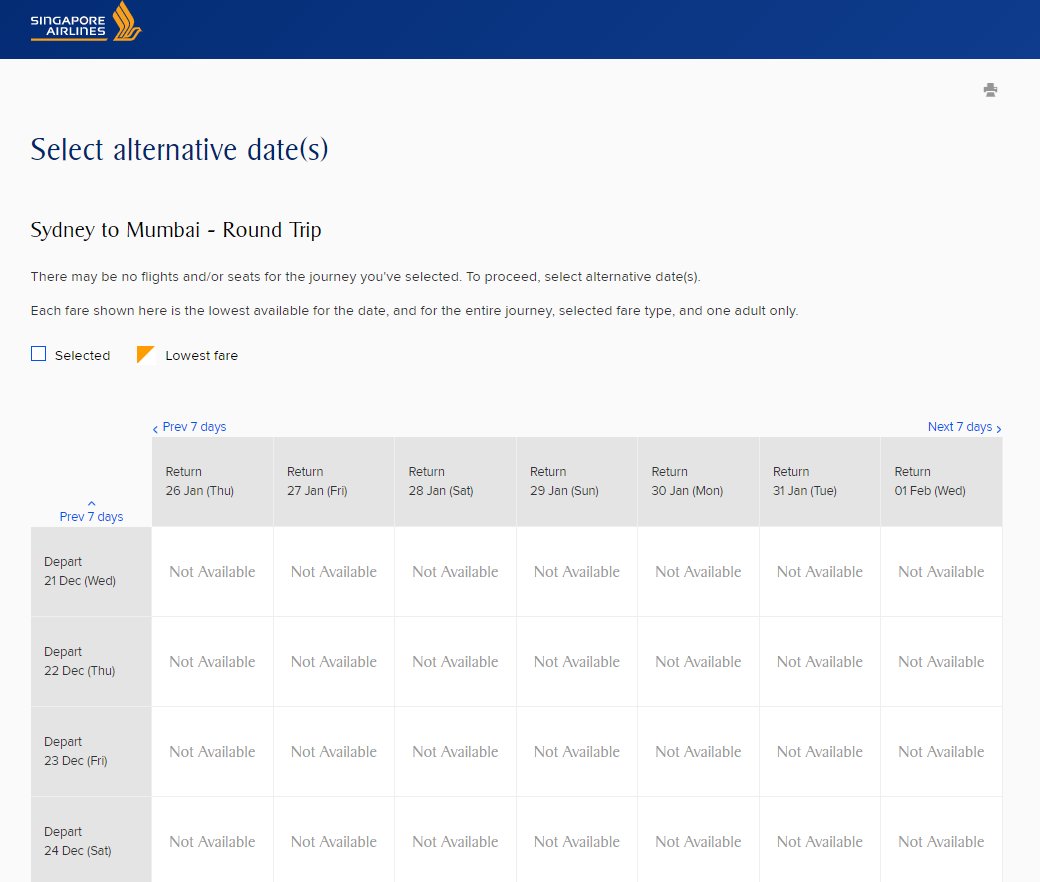The height and width of the screenshot is (882, 1040).
Task: Select the Depart 21 Dec (Wed) row header
Action: (91, 572)
